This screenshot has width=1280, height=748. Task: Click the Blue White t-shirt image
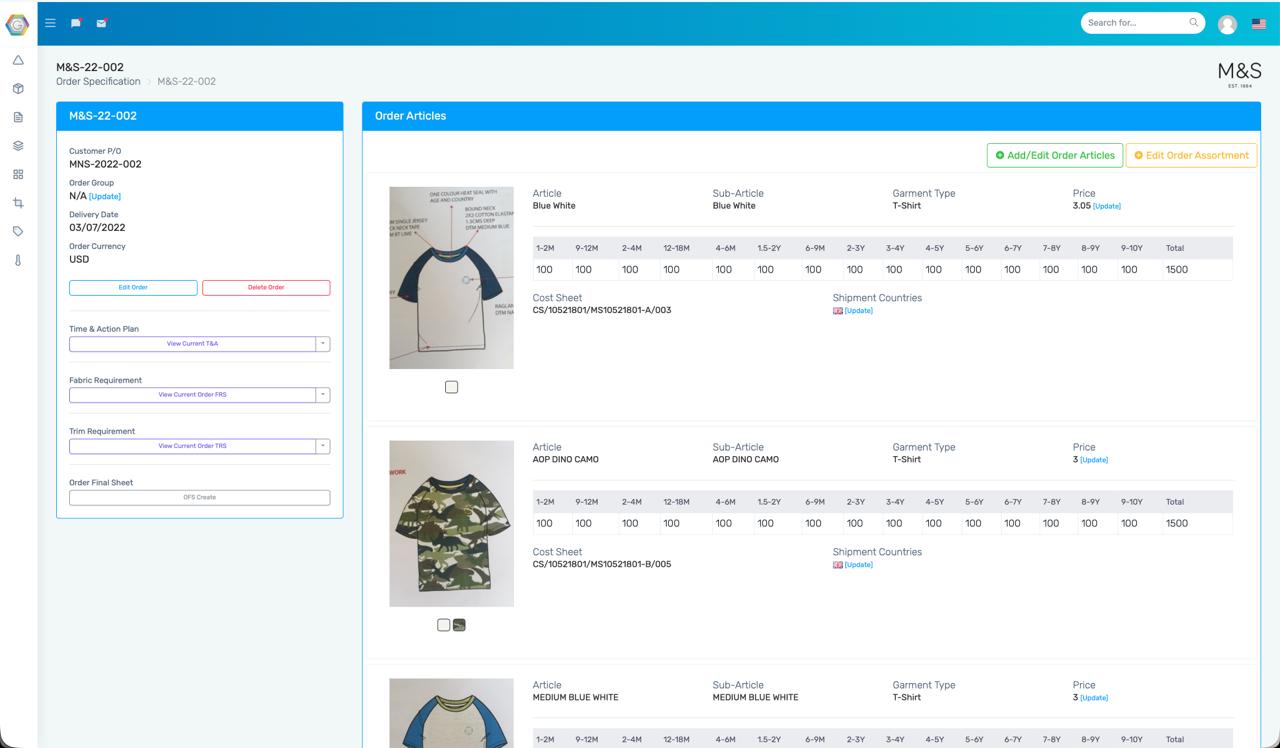coord(451,277)
